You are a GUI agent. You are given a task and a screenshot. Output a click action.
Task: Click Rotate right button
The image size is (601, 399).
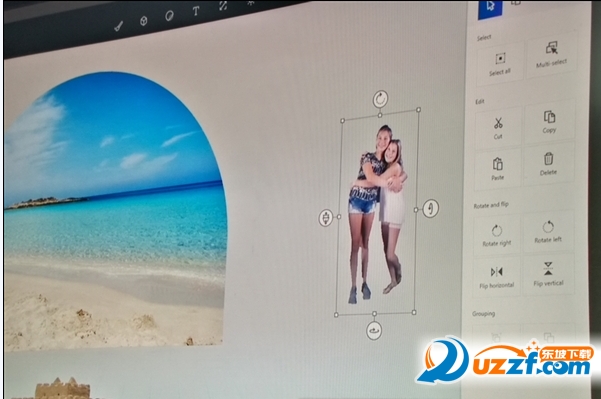click(x=497, y=235)
